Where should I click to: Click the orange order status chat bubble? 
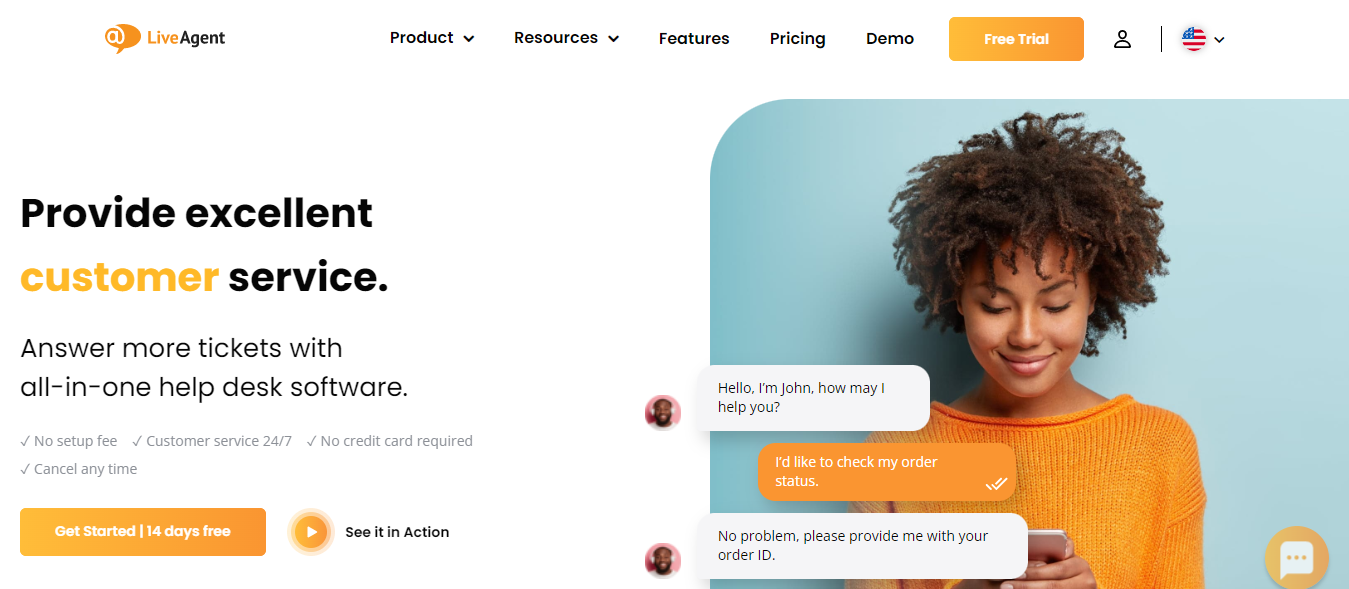click(x=887, y=472)
